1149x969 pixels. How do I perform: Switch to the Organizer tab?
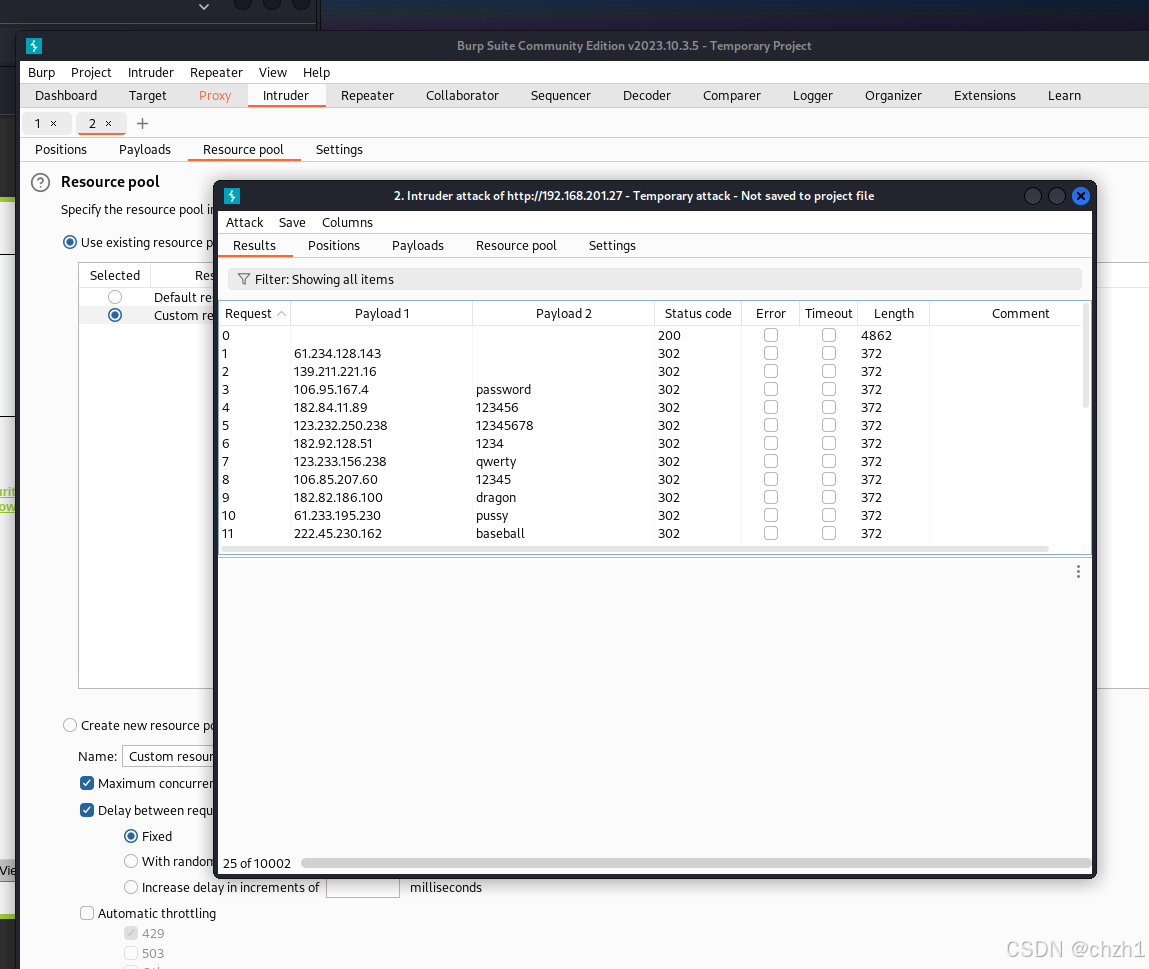point(893,95)
